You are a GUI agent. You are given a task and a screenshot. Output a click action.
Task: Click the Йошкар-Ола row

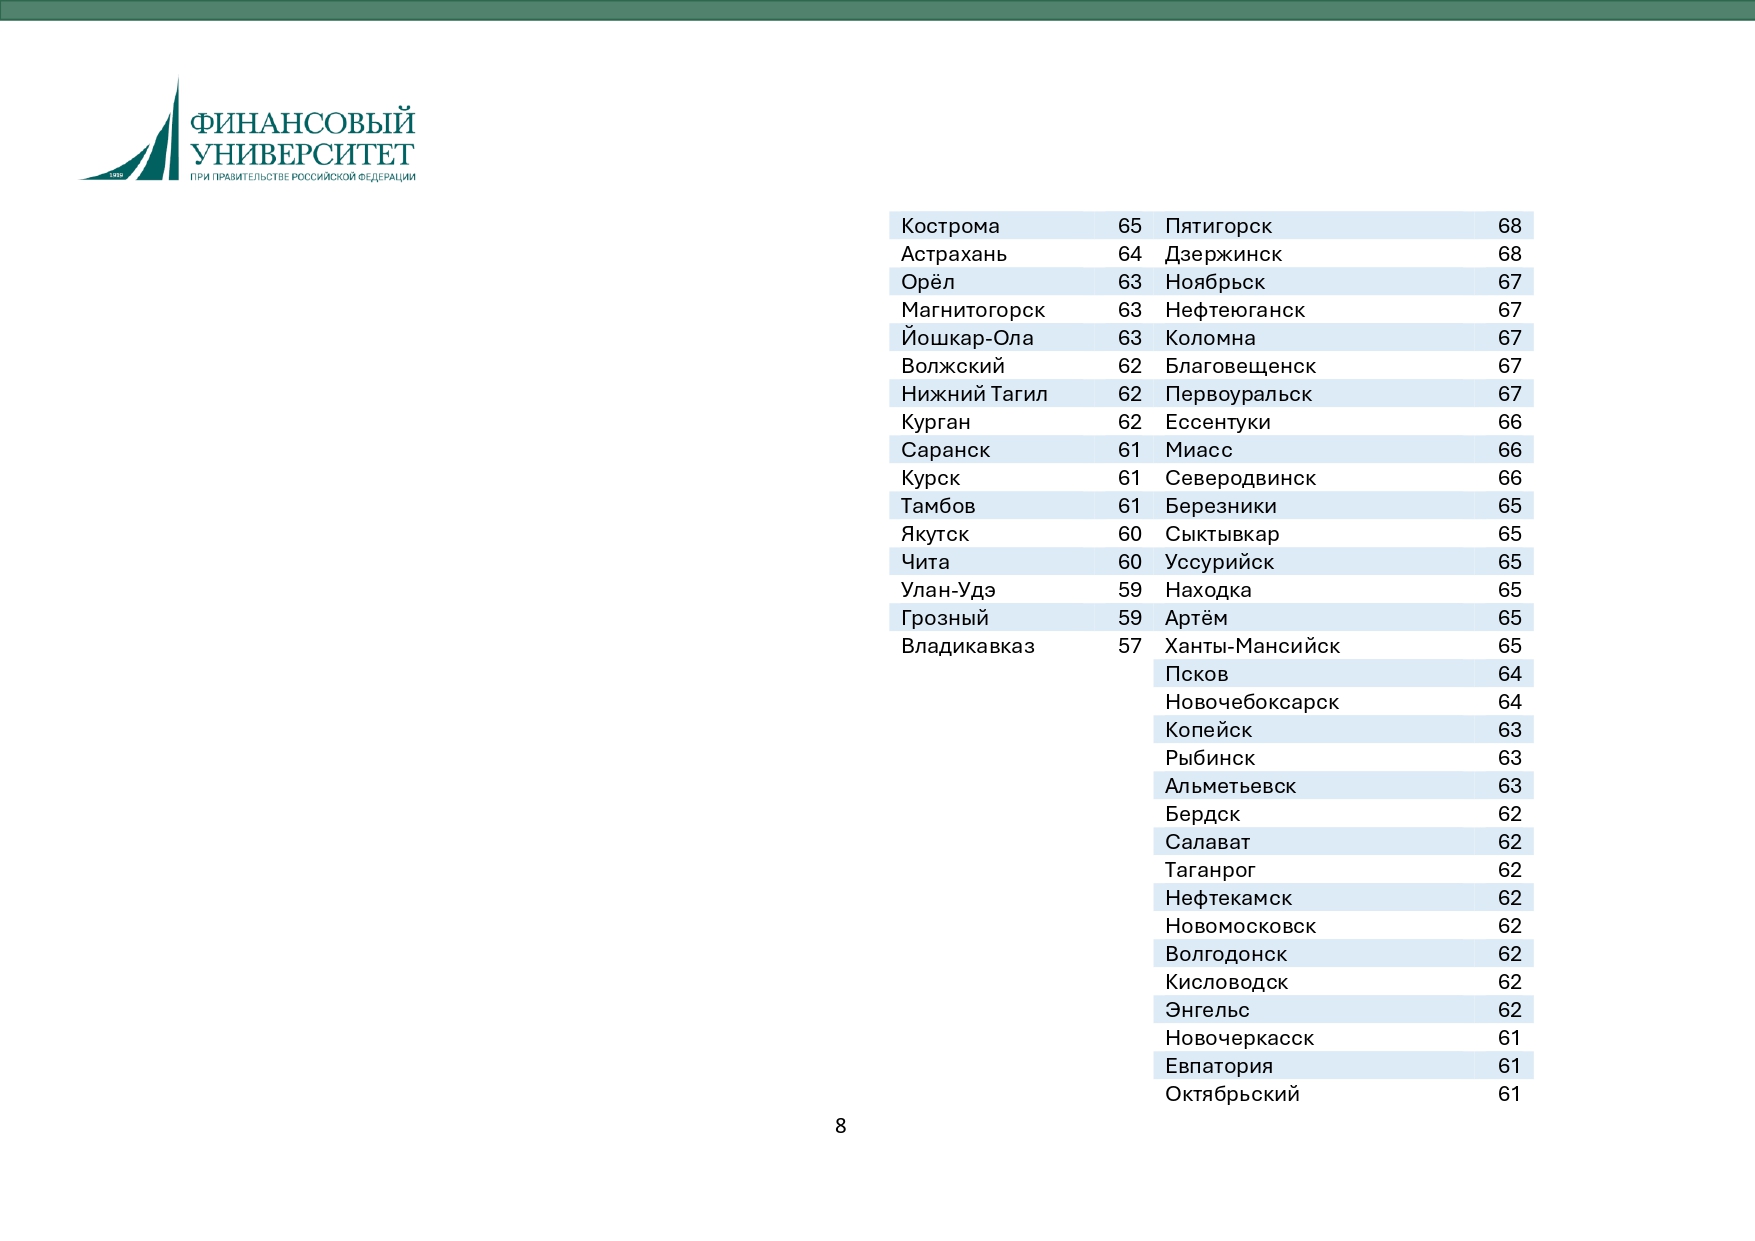click(1021, 338)
